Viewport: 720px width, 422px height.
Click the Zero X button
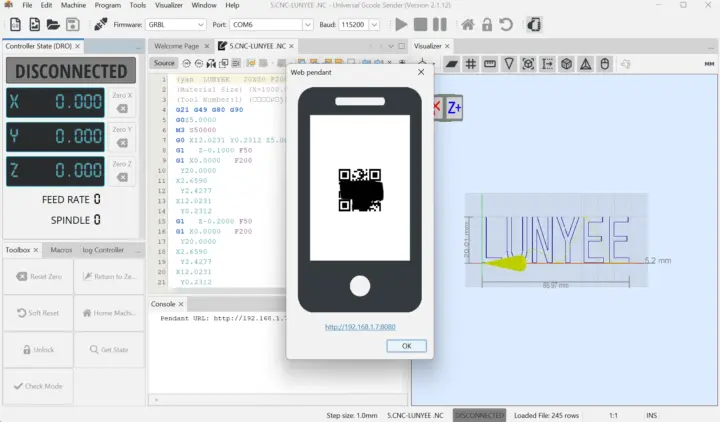[122, 102]
